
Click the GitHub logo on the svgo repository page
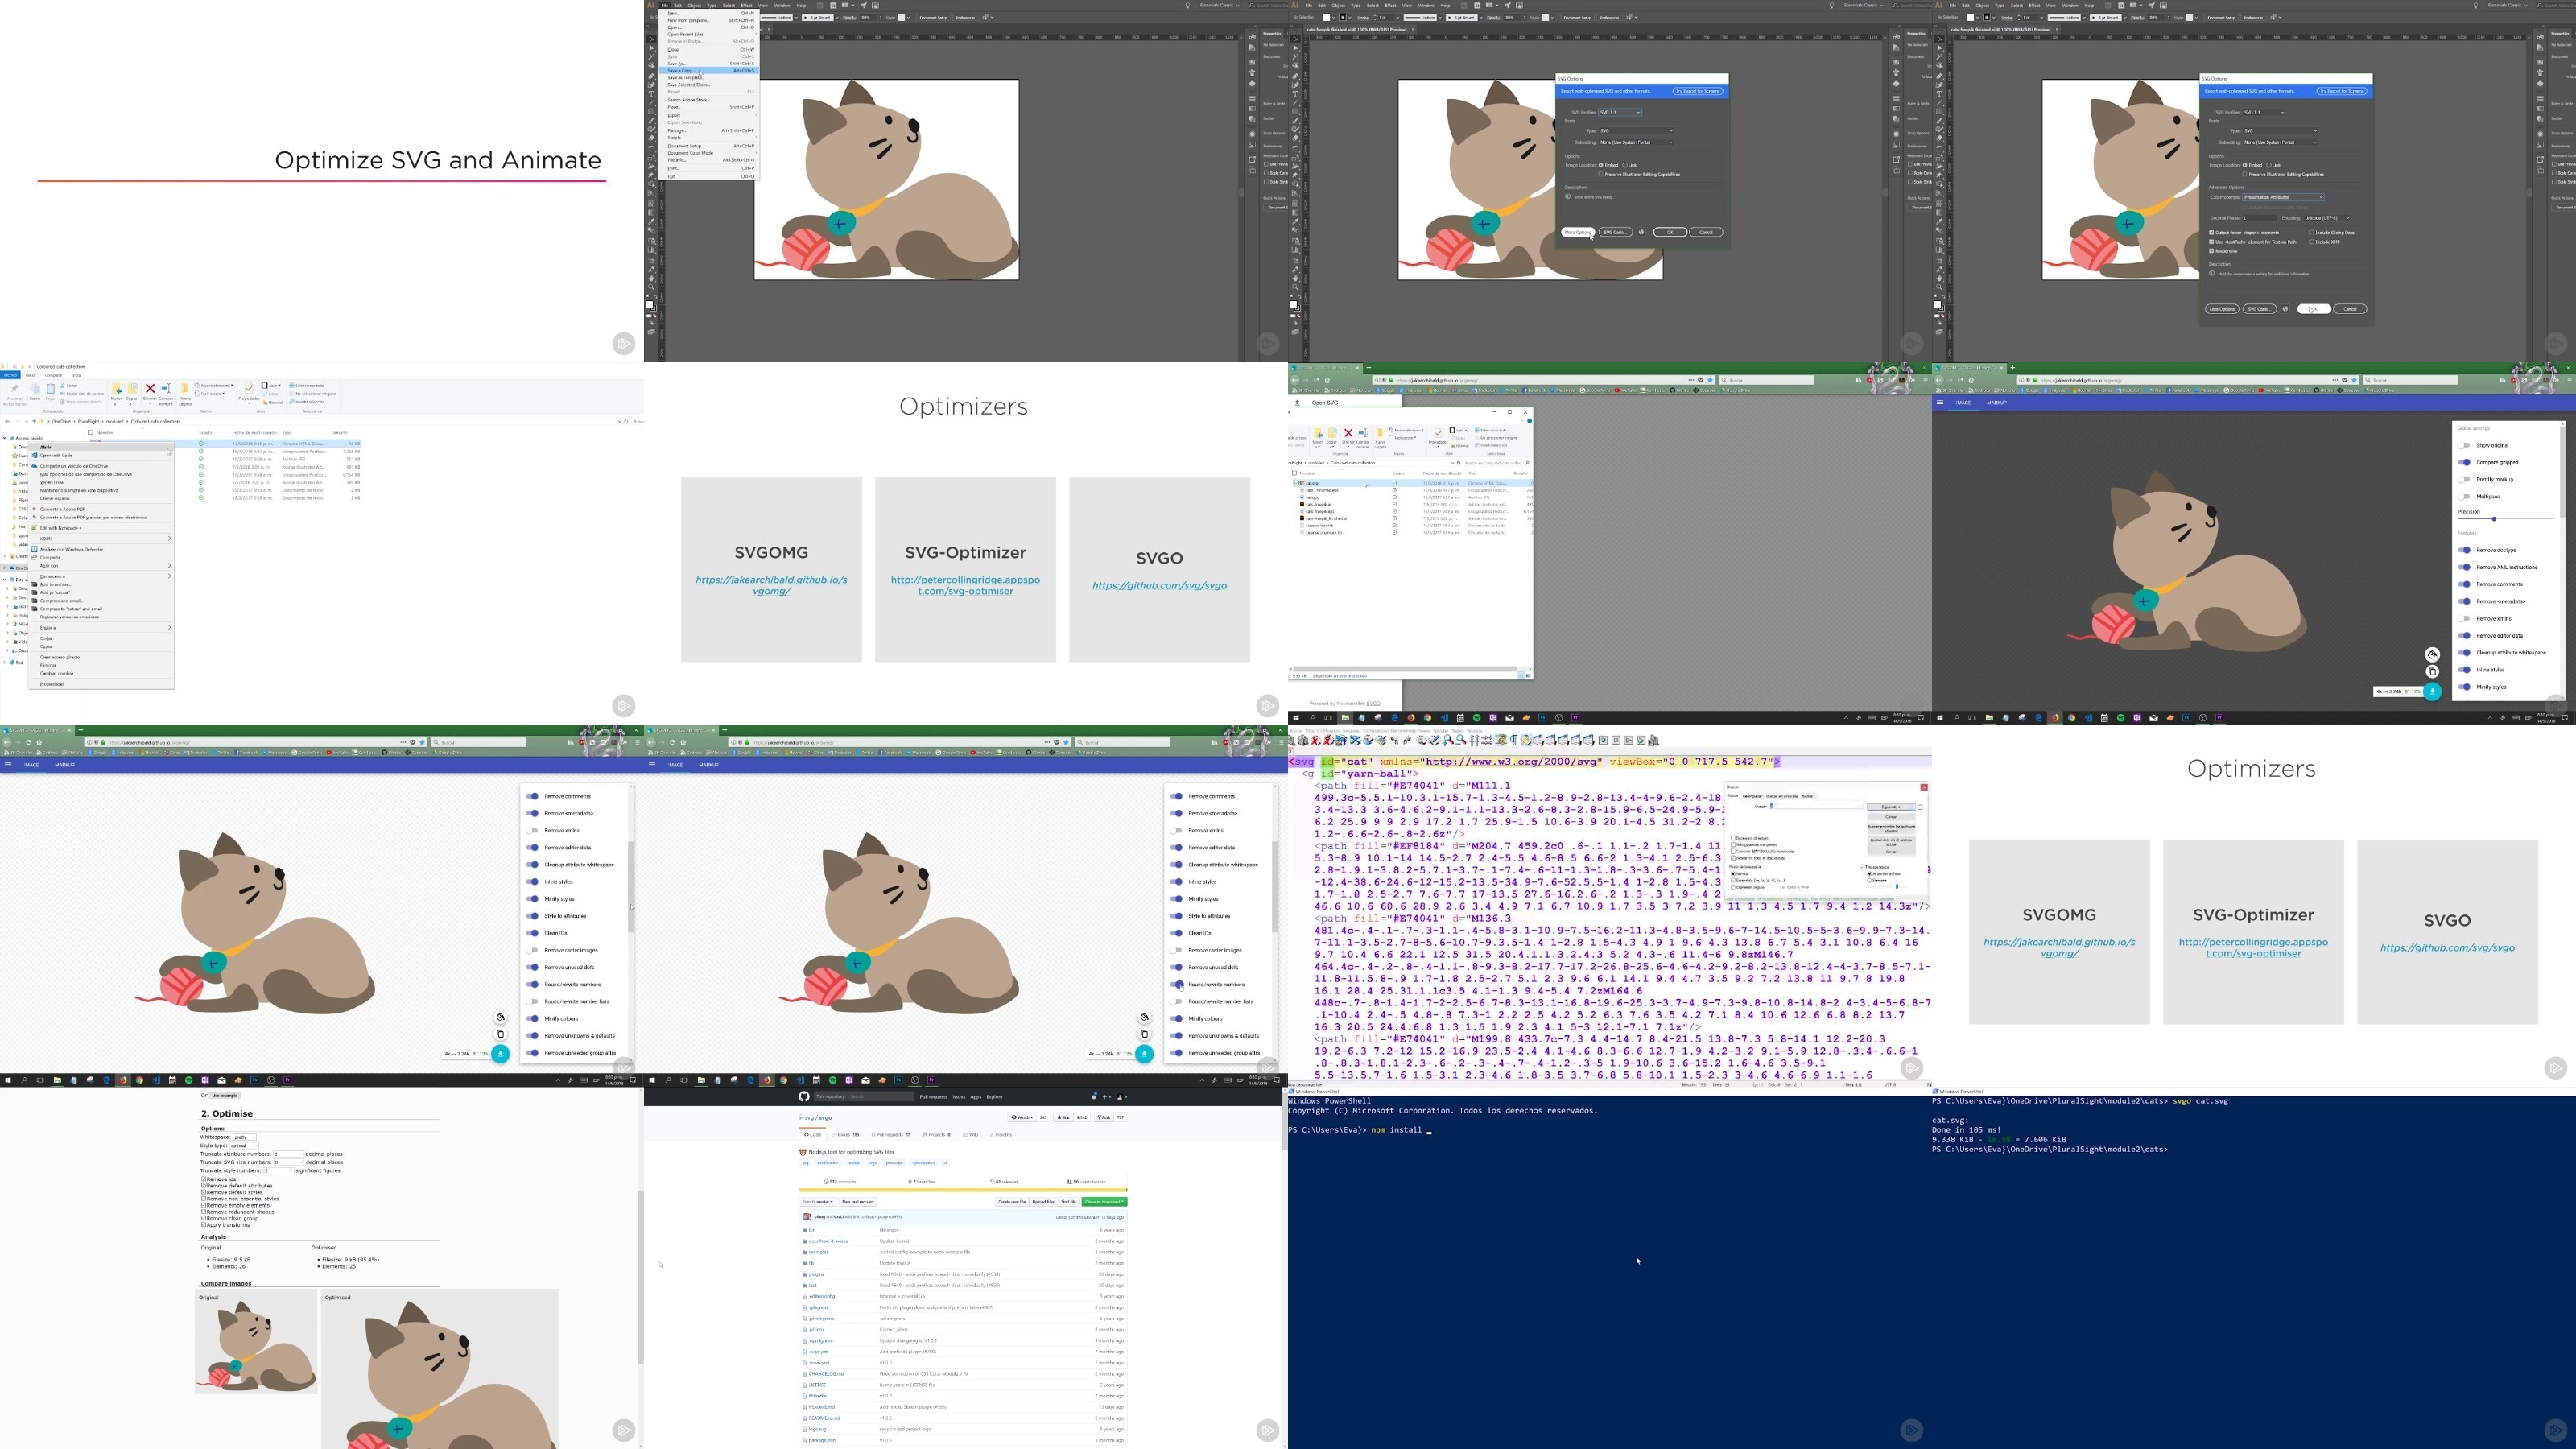(804, 1096)
